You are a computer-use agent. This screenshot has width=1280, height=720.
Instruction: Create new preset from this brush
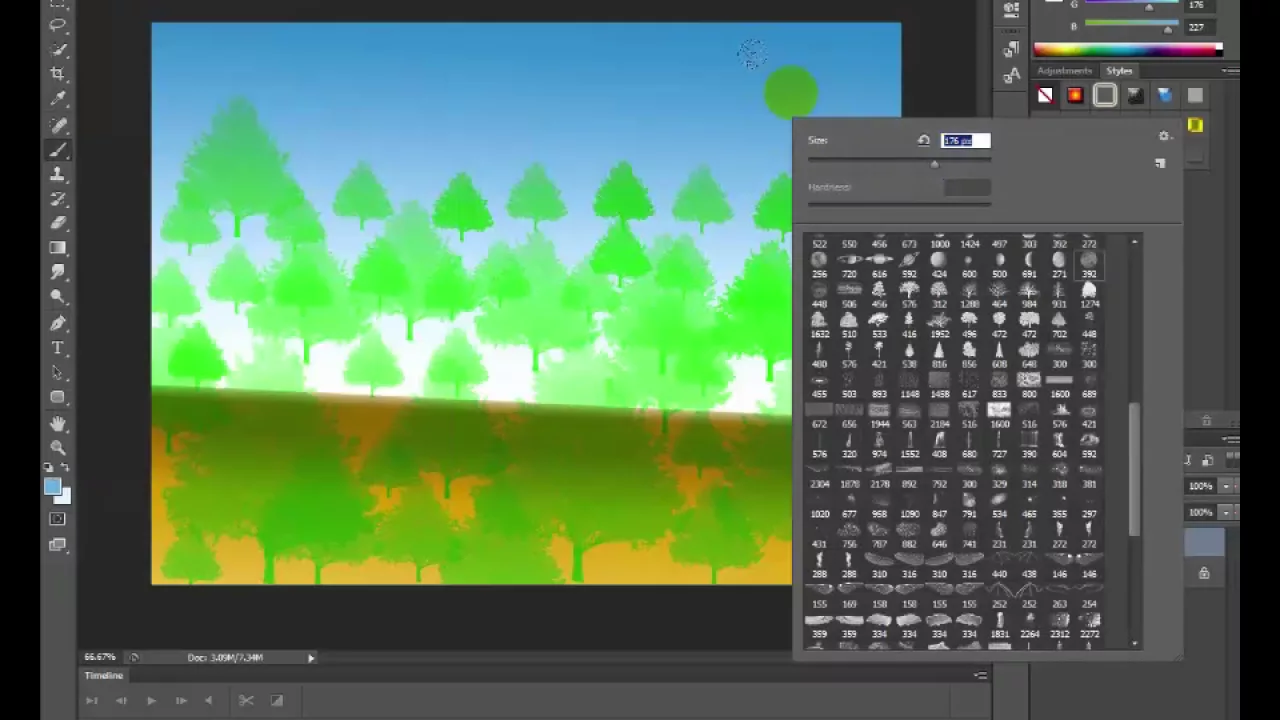pos(1160,163)
